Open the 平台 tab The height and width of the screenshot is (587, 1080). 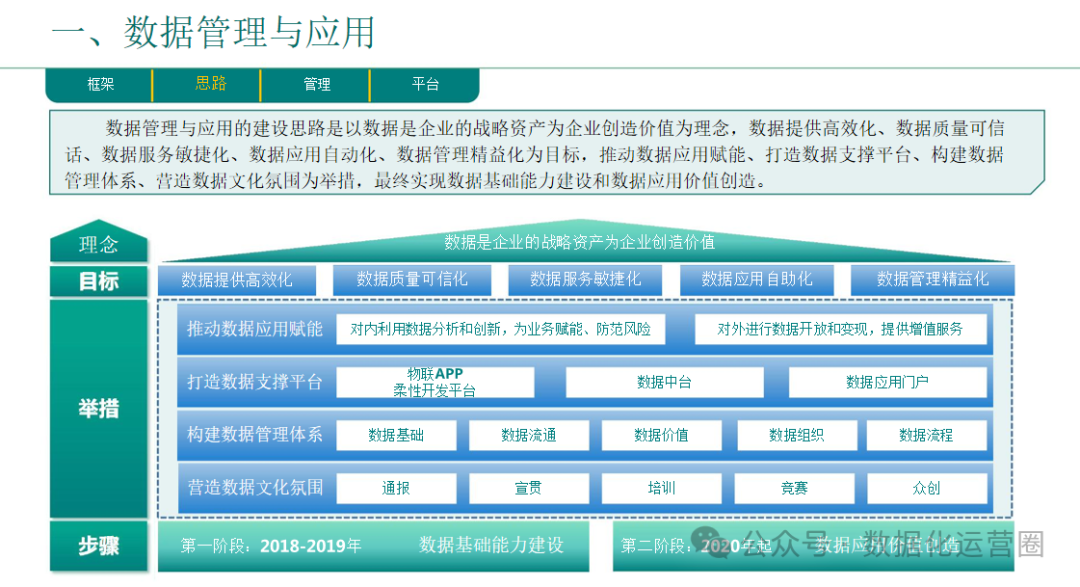(425, 85)
